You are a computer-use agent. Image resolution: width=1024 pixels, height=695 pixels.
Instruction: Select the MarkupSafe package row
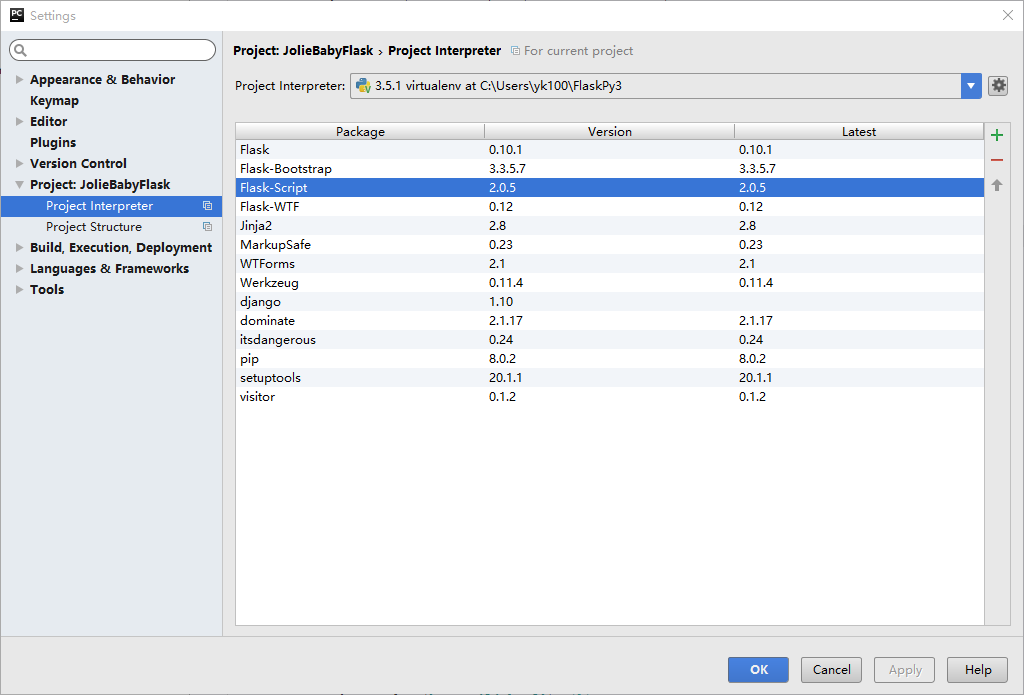[609, 244]
